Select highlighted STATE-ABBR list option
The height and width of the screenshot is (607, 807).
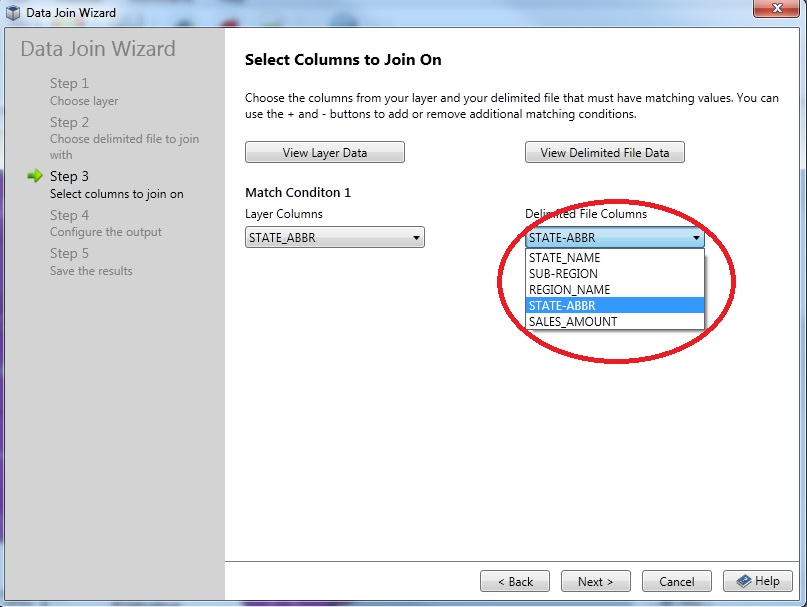point(562,306)
